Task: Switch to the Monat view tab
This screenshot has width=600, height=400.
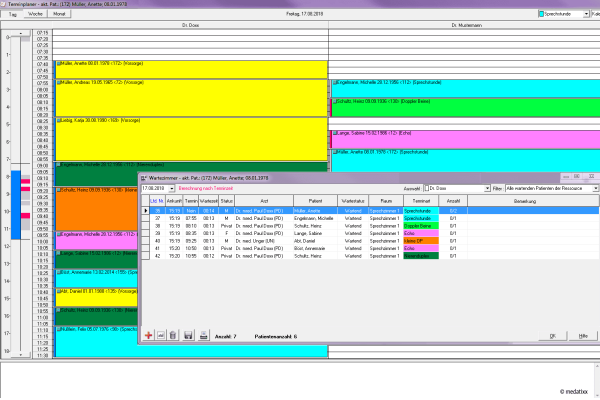Action: point(59,14)
